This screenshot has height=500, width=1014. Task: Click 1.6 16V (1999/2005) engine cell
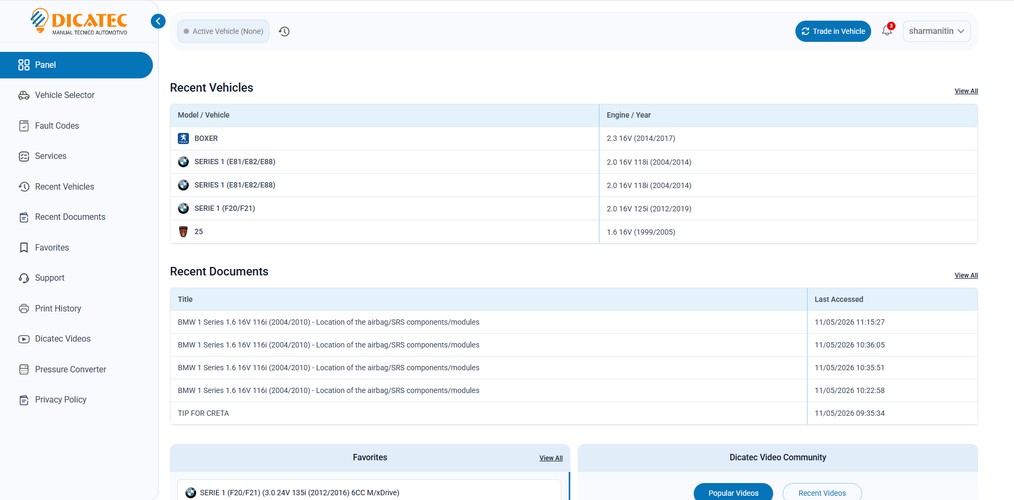(x=788, y=232)
